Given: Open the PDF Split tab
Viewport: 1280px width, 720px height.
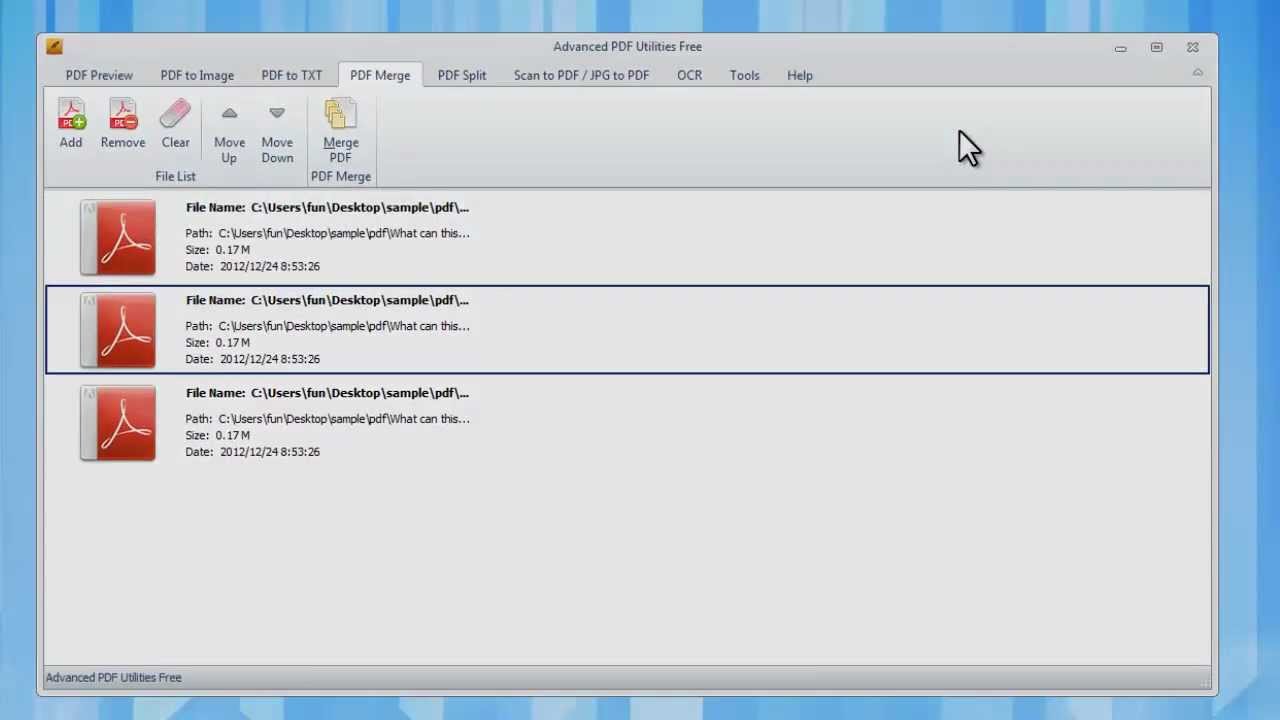Looking at the screenshot, I should pos(462,75).
